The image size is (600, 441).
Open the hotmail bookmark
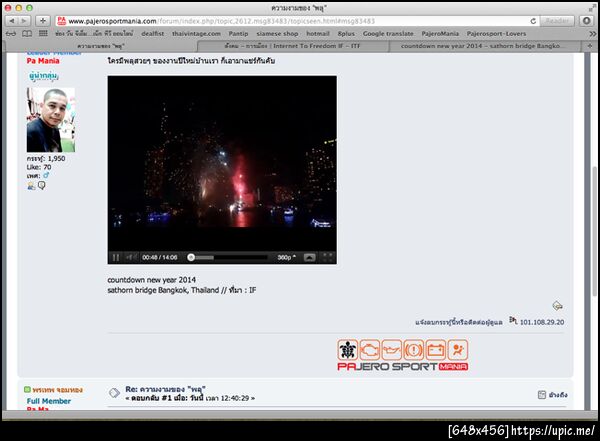tap(318, 34)
